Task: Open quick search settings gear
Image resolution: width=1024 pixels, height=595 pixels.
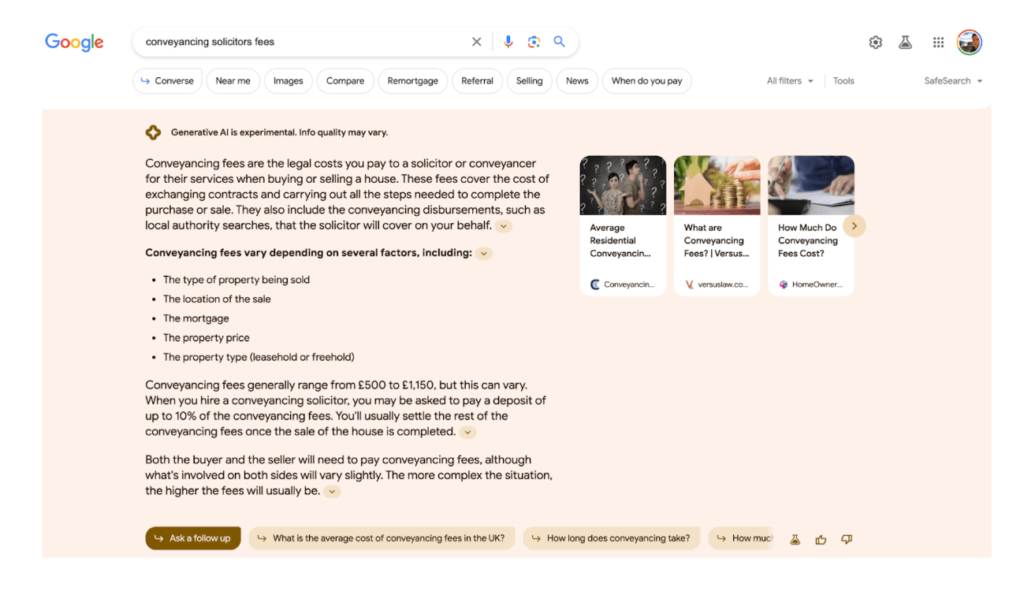Action: [x=875, y=41]
